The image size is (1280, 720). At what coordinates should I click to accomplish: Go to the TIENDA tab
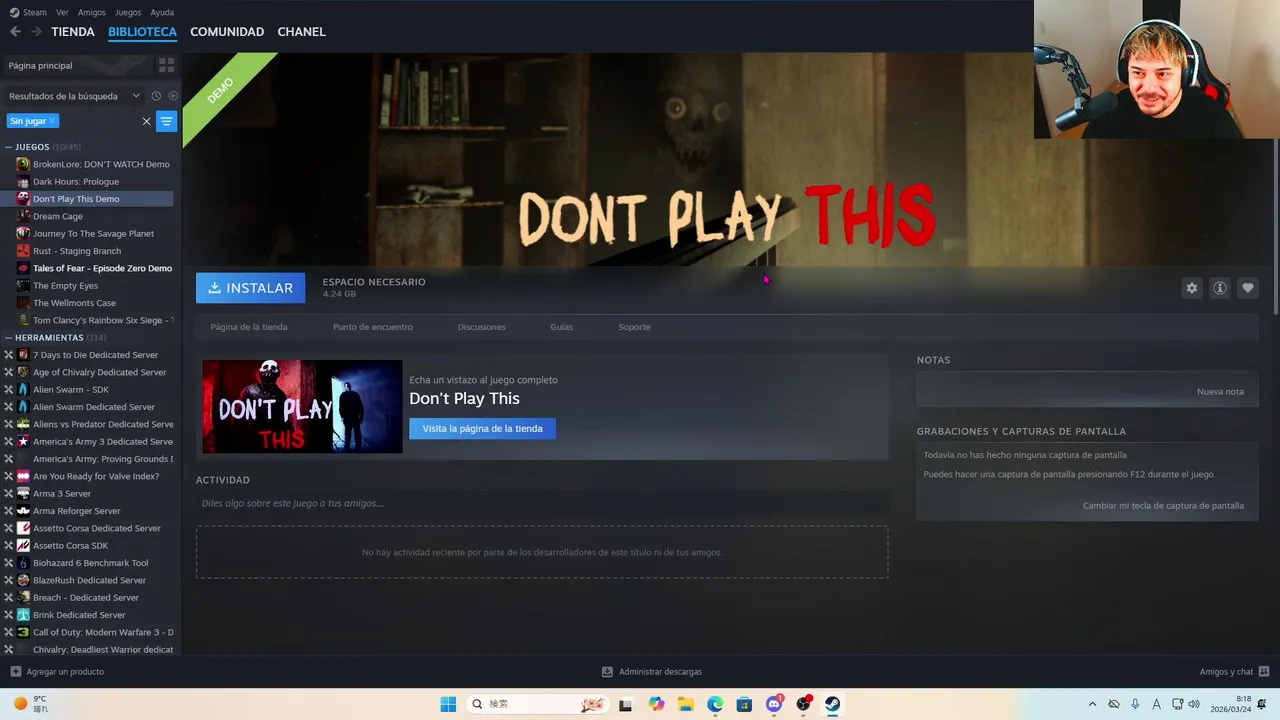(x=73, y=32)
